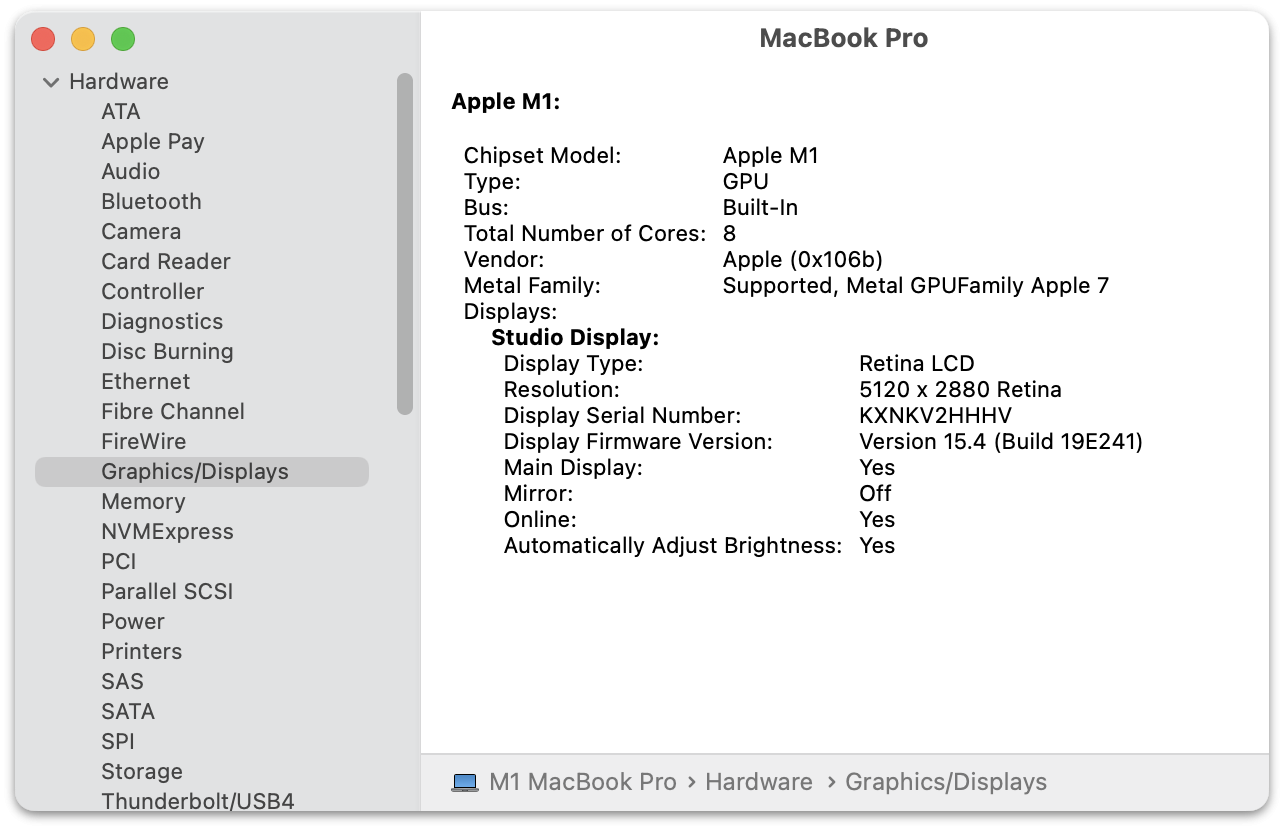Open the Power hardware info
The height and width of the screenshot is (830, 1284).
(x=133, y=621)
